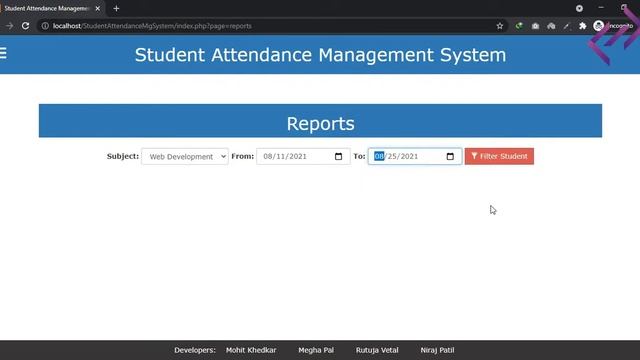Image resolution: width=640 pixels, height=360 pixels.
Task: Click the pen extension icon
Action: click(x=567, y=26)
